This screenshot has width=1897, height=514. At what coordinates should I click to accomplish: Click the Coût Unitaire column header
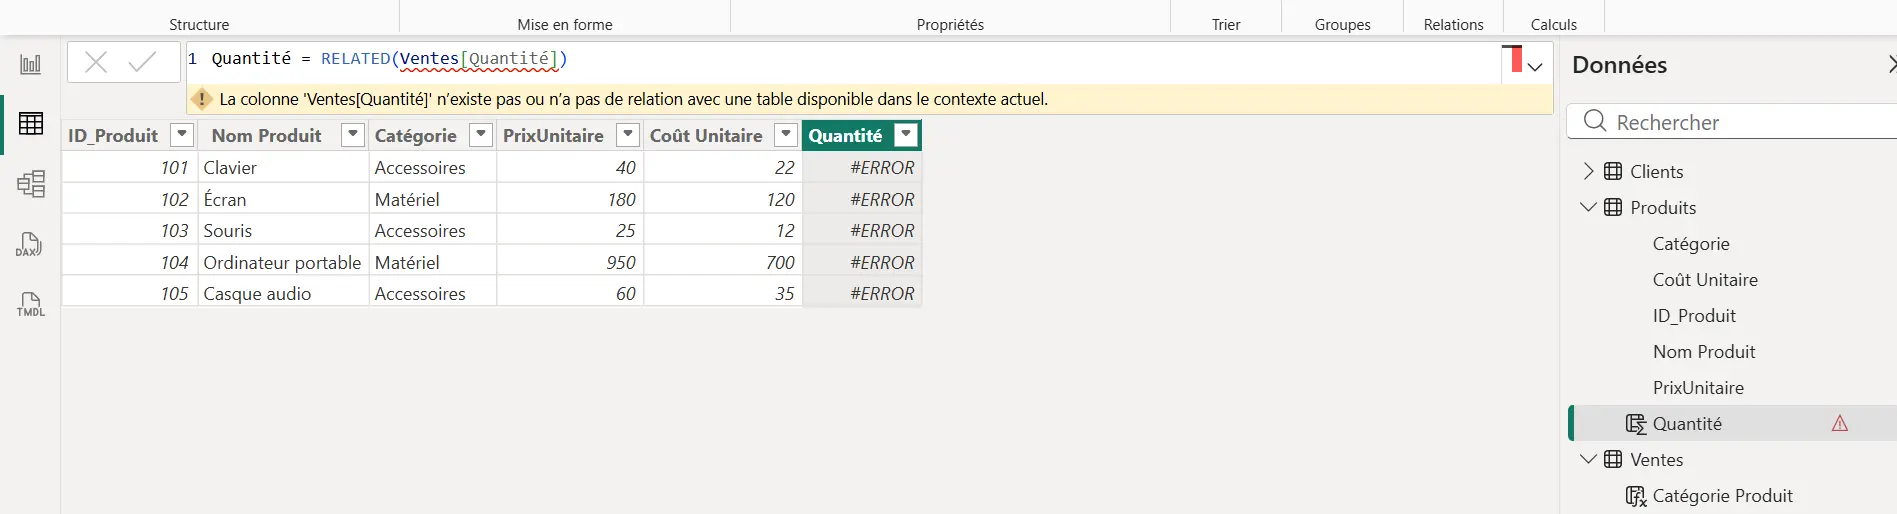[706, 135]
